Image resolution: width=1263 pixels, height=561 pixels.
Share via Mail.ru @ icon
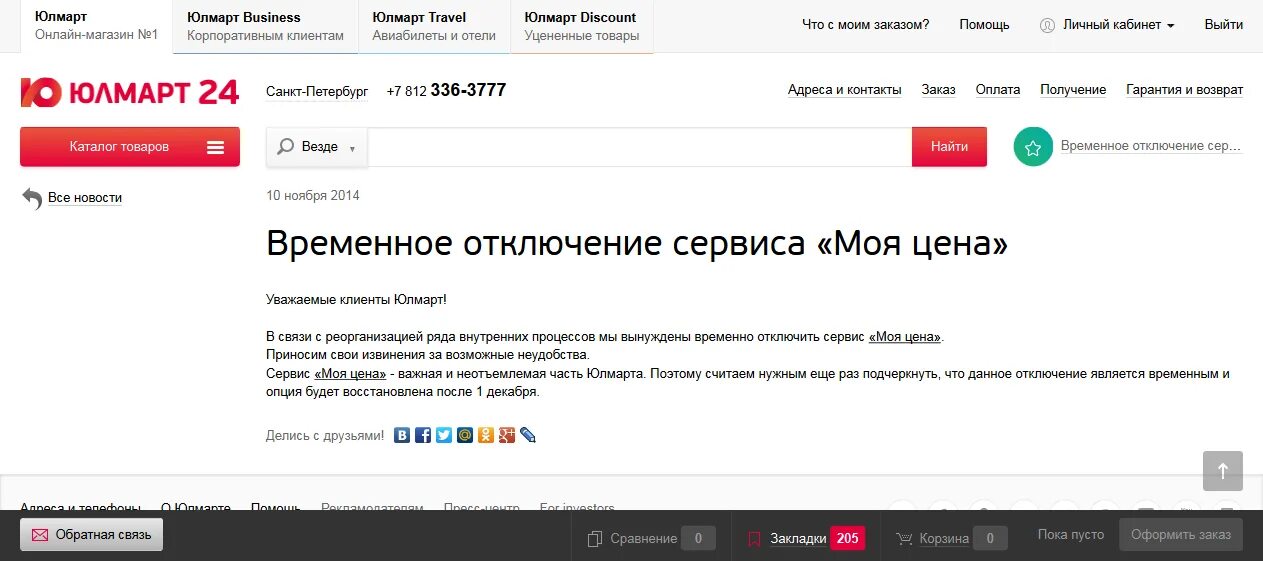pos(465,435)
